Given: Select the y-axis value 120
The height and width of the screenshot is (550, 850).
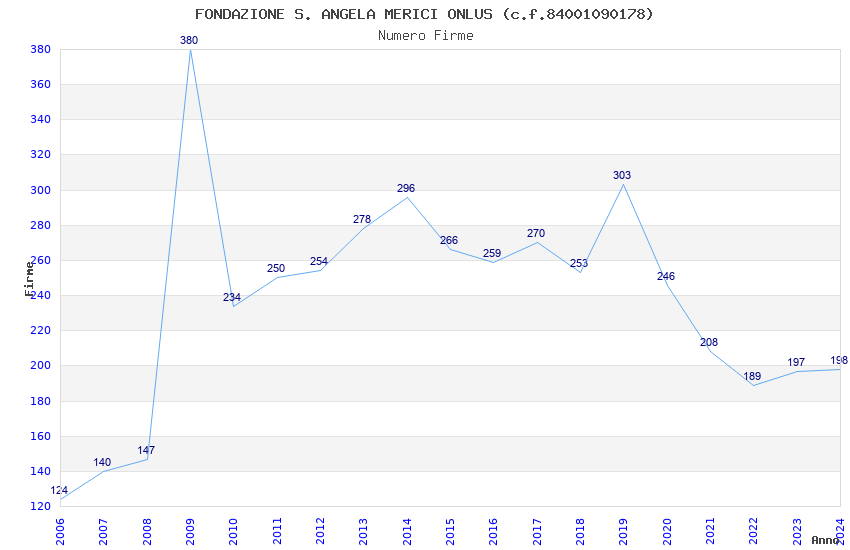Looking at the screenshot, I should (41, 507).
